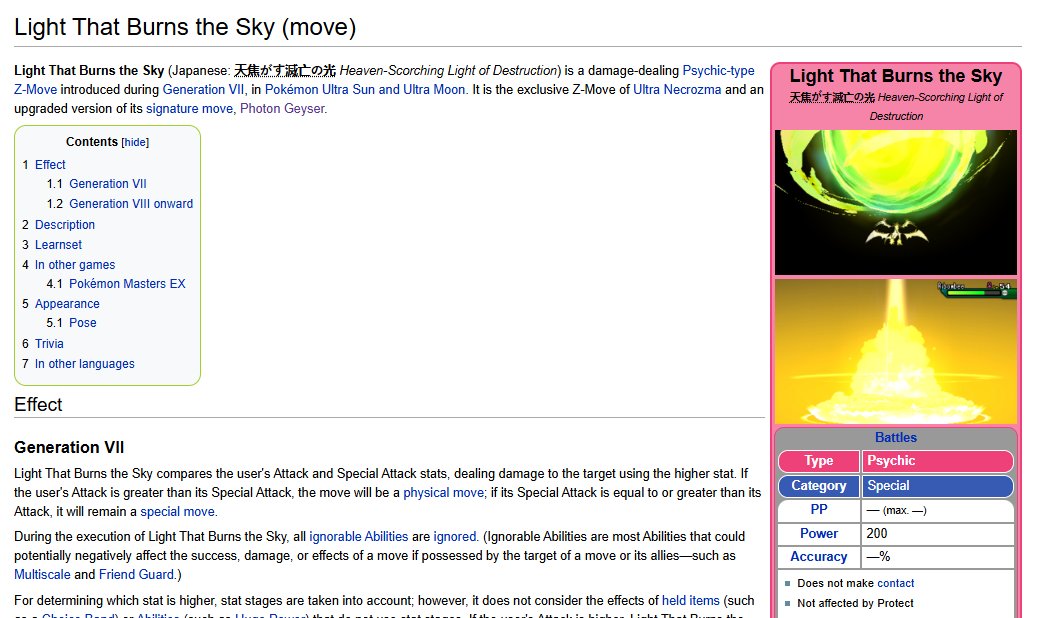1039x618 pixels.
Task: Go to Learnset section in contents
Action: coord(58,244)
